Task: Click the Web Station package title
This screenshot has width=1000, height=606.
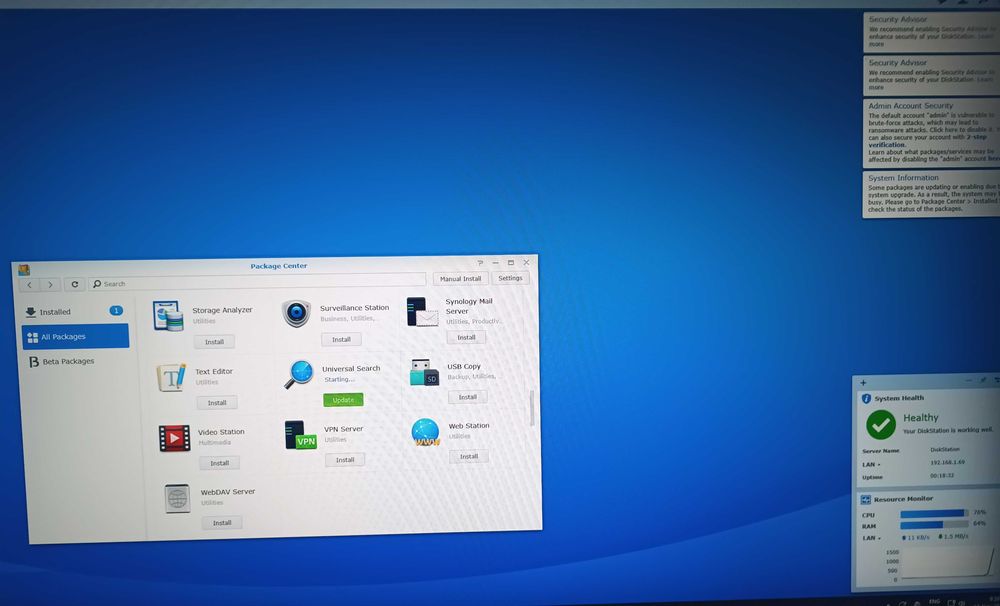Action: tap(469, 426)
